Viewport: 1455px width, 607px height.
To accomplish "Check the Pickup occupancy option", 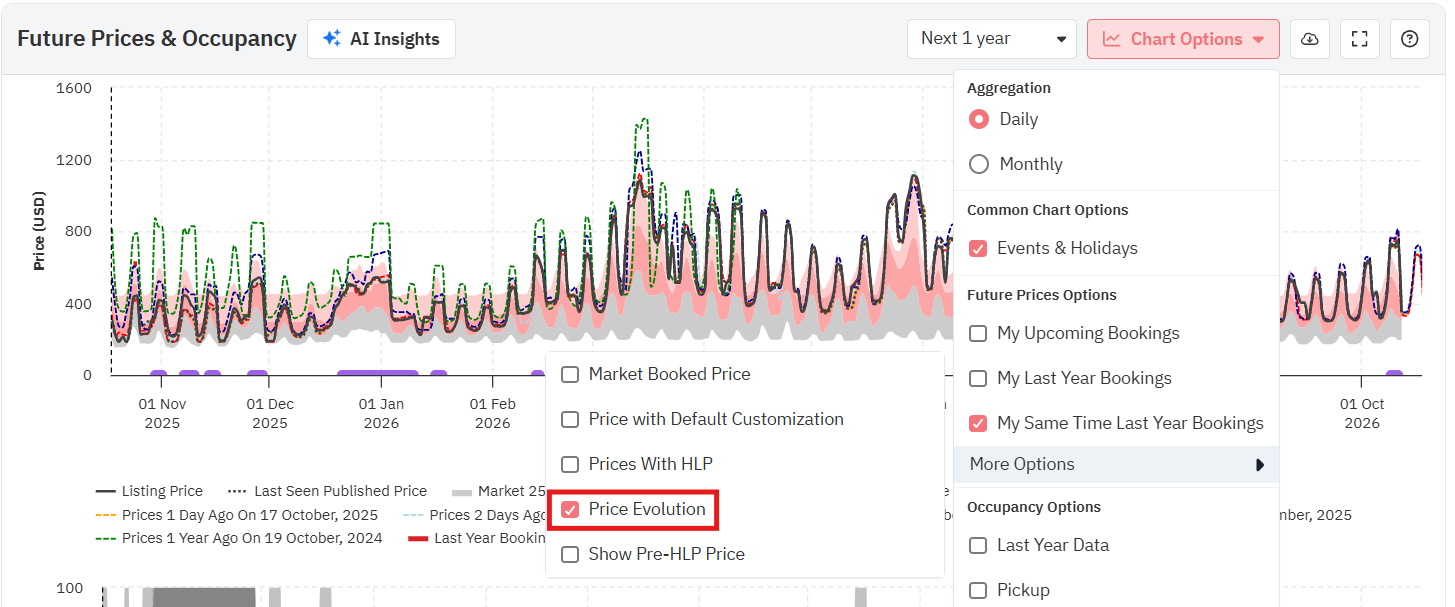I will pos(979,590).
